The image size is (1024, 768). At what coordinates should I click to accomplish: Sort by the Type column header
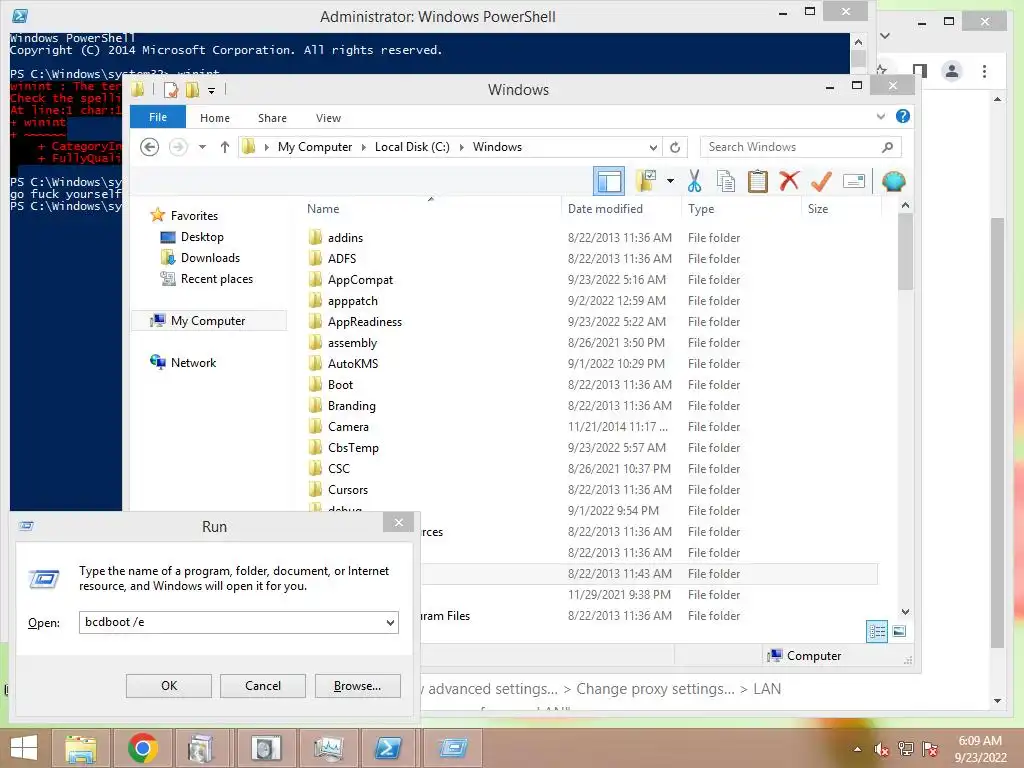click(741, 209)
